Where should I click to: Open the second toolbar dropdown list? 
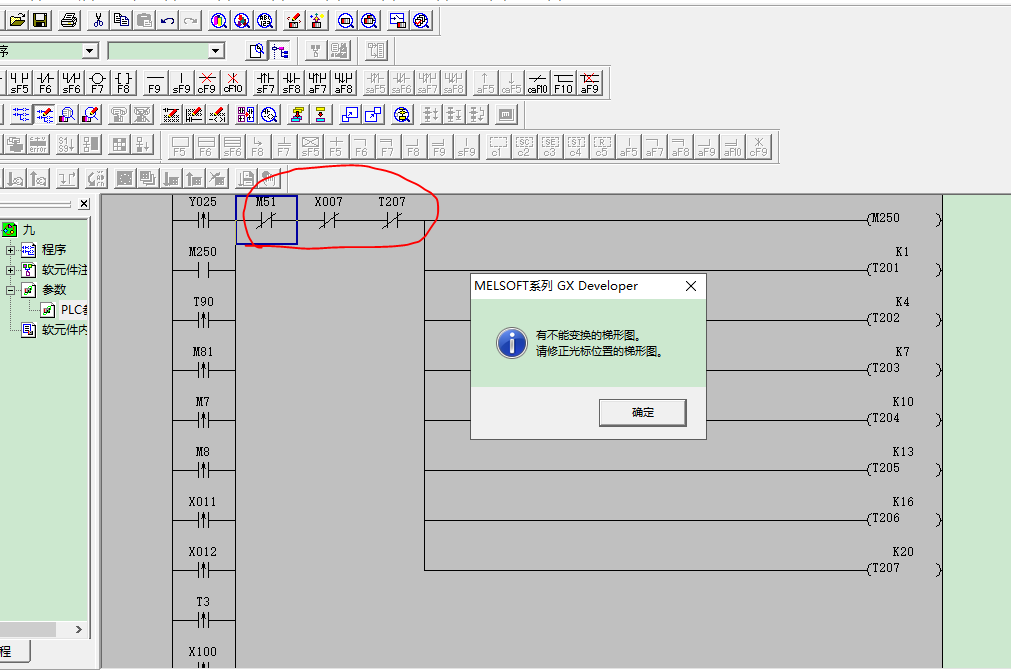click(216, 51)
